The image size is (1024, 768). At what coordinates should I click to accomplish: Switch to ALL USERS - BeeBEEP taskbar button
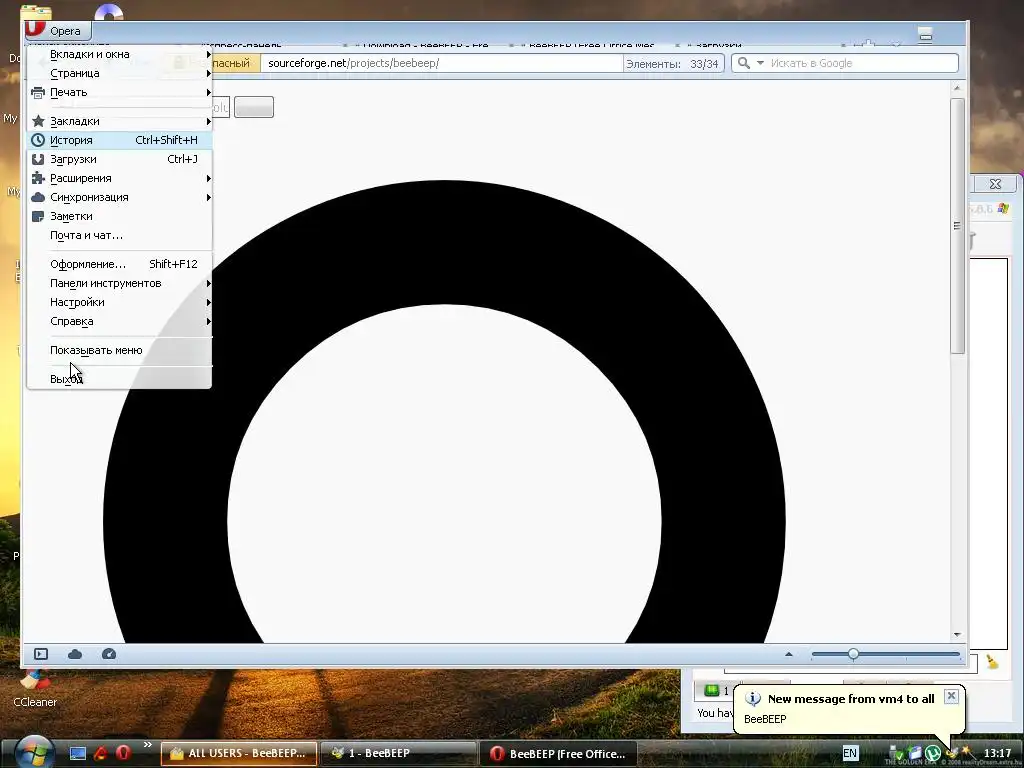(x=239, y=754)
